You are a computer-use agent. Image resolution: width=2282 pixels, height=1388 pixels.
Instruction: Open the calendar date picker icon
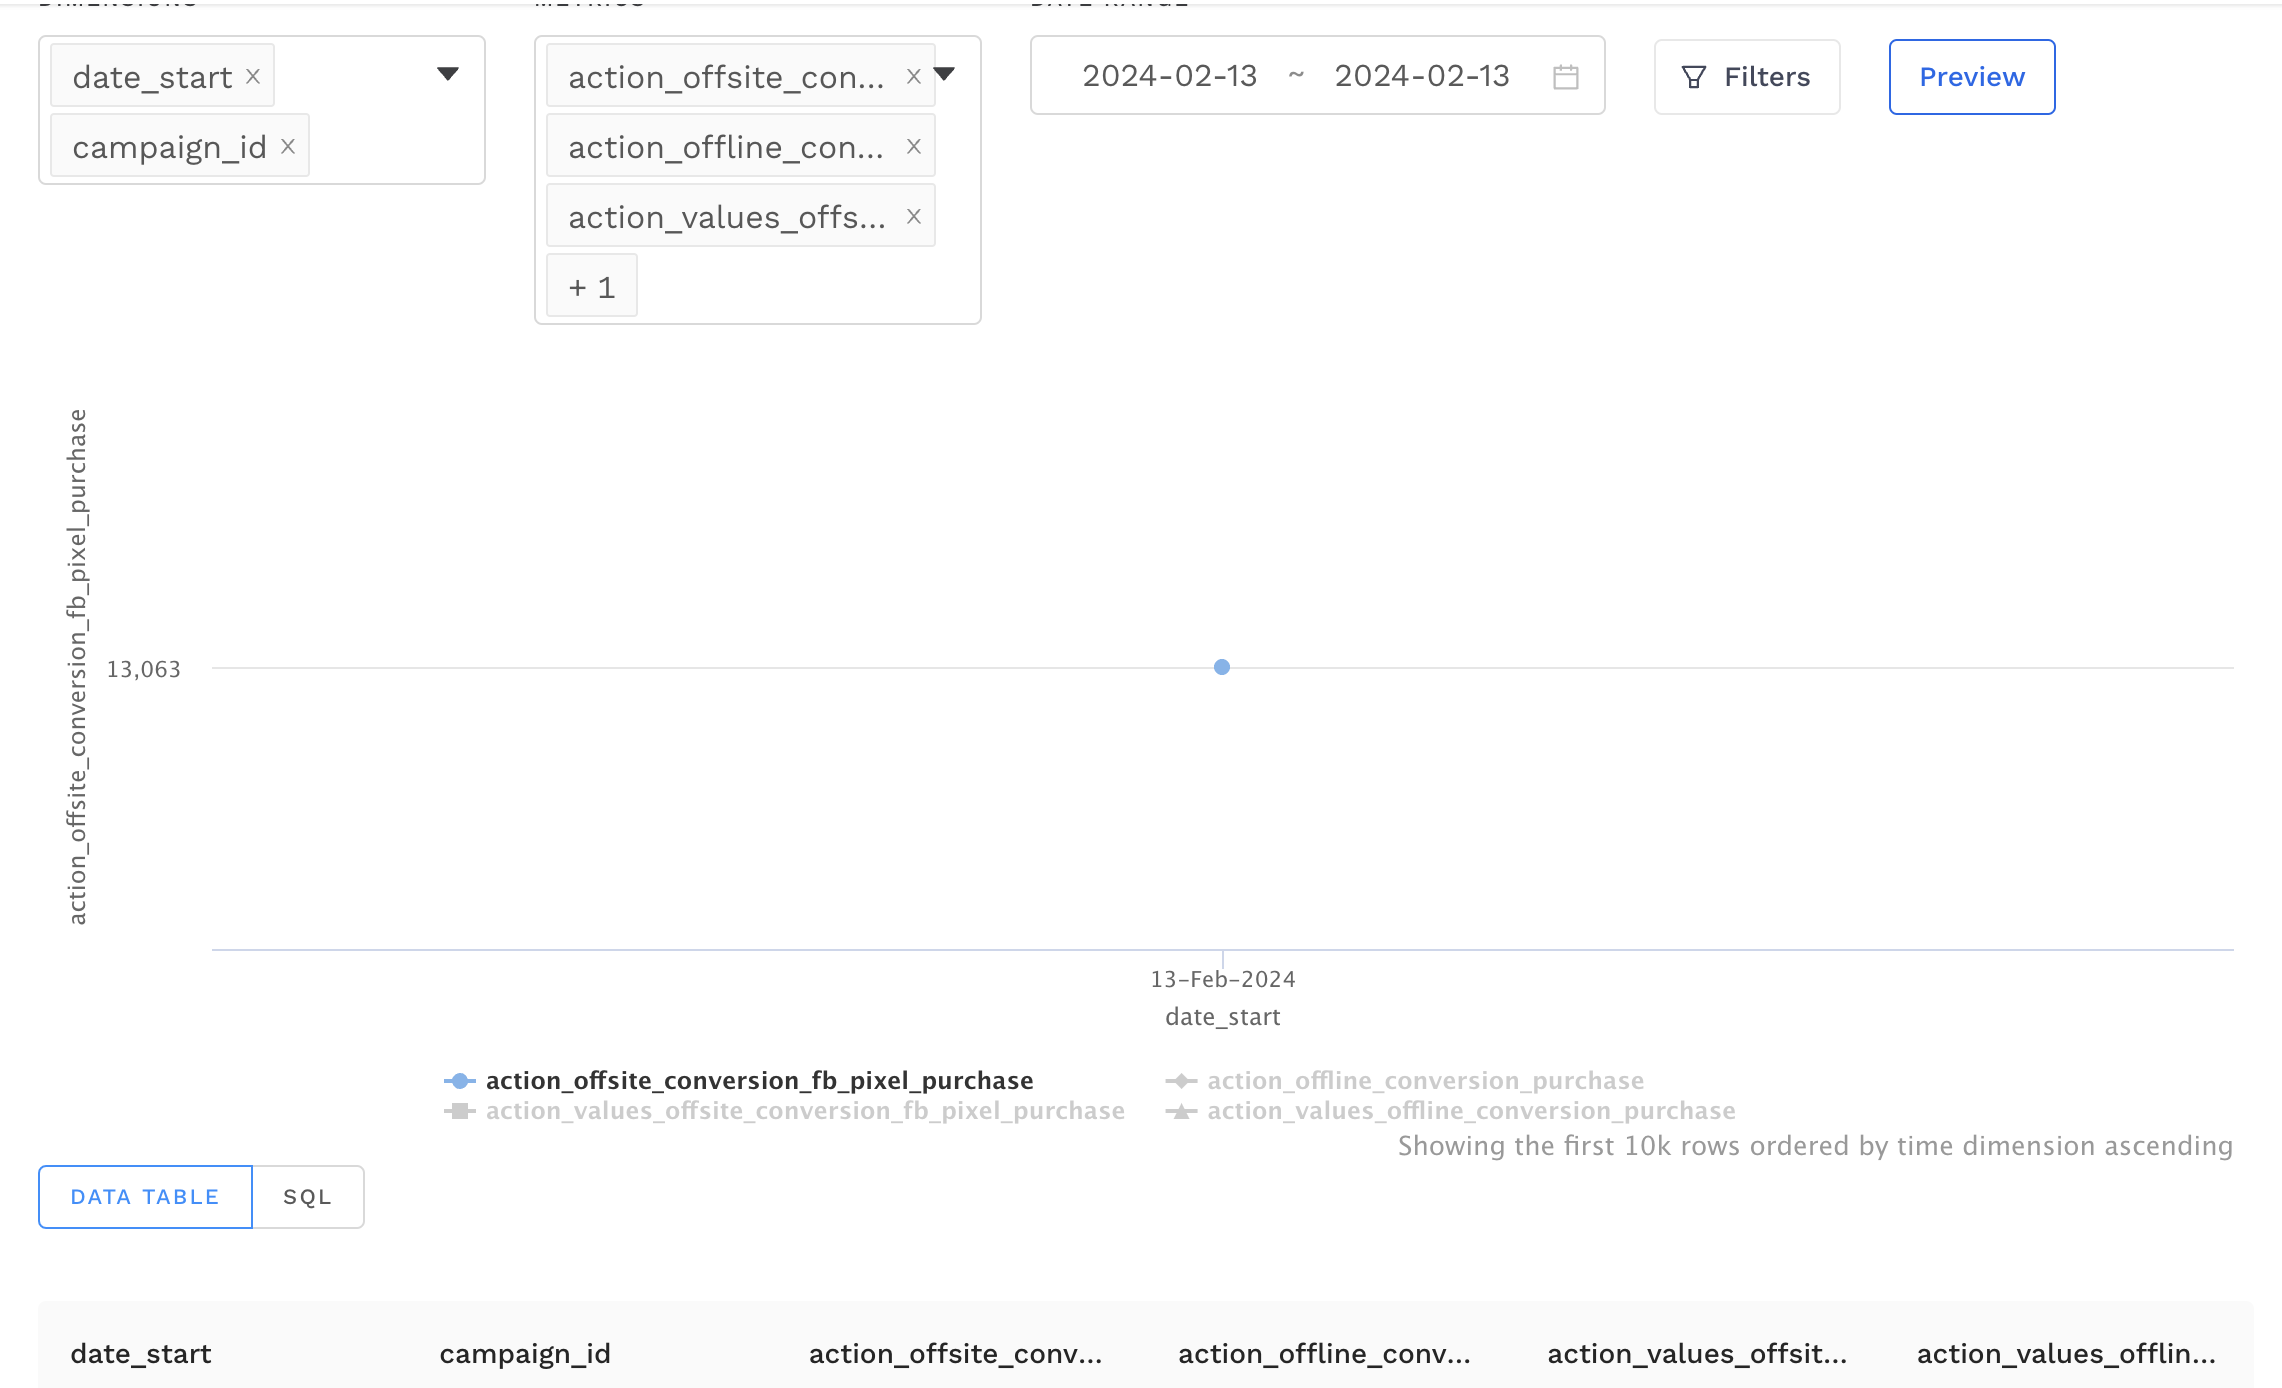[1566, 76]
